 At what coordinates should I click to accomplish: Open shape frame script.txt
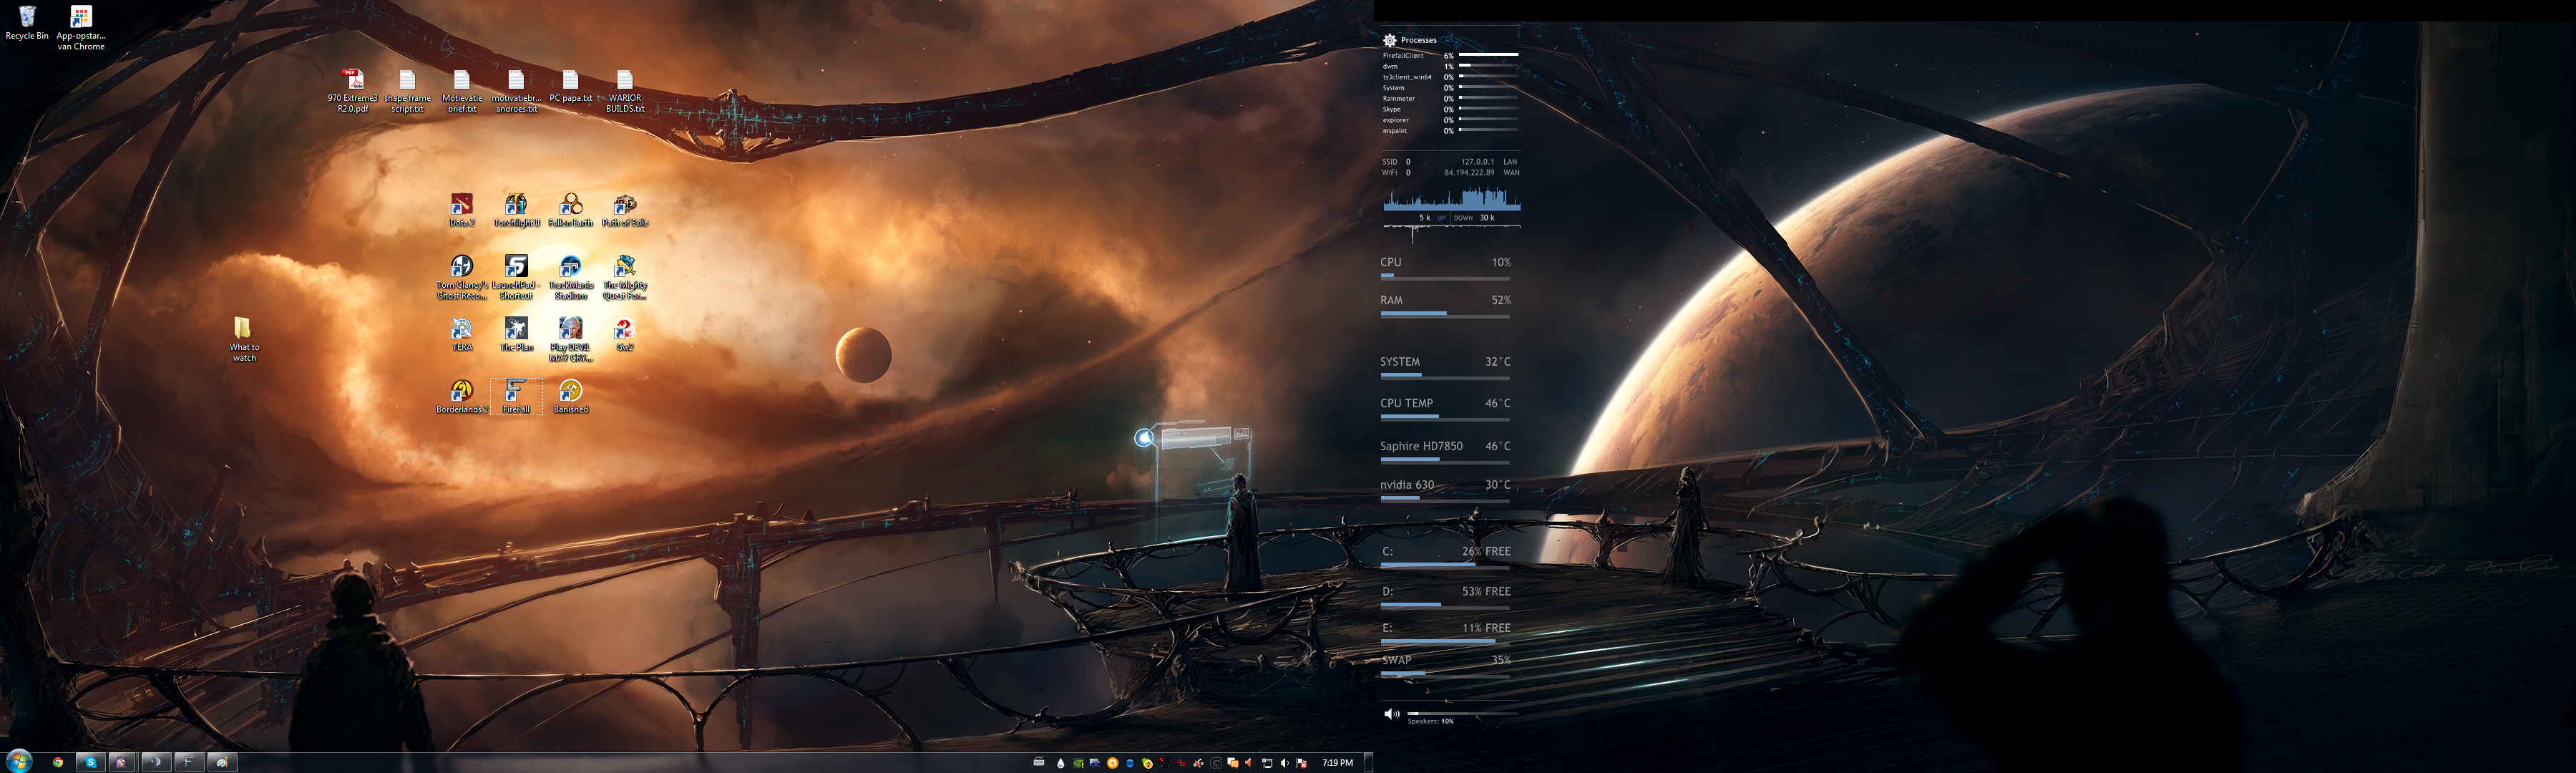[407, 91]
